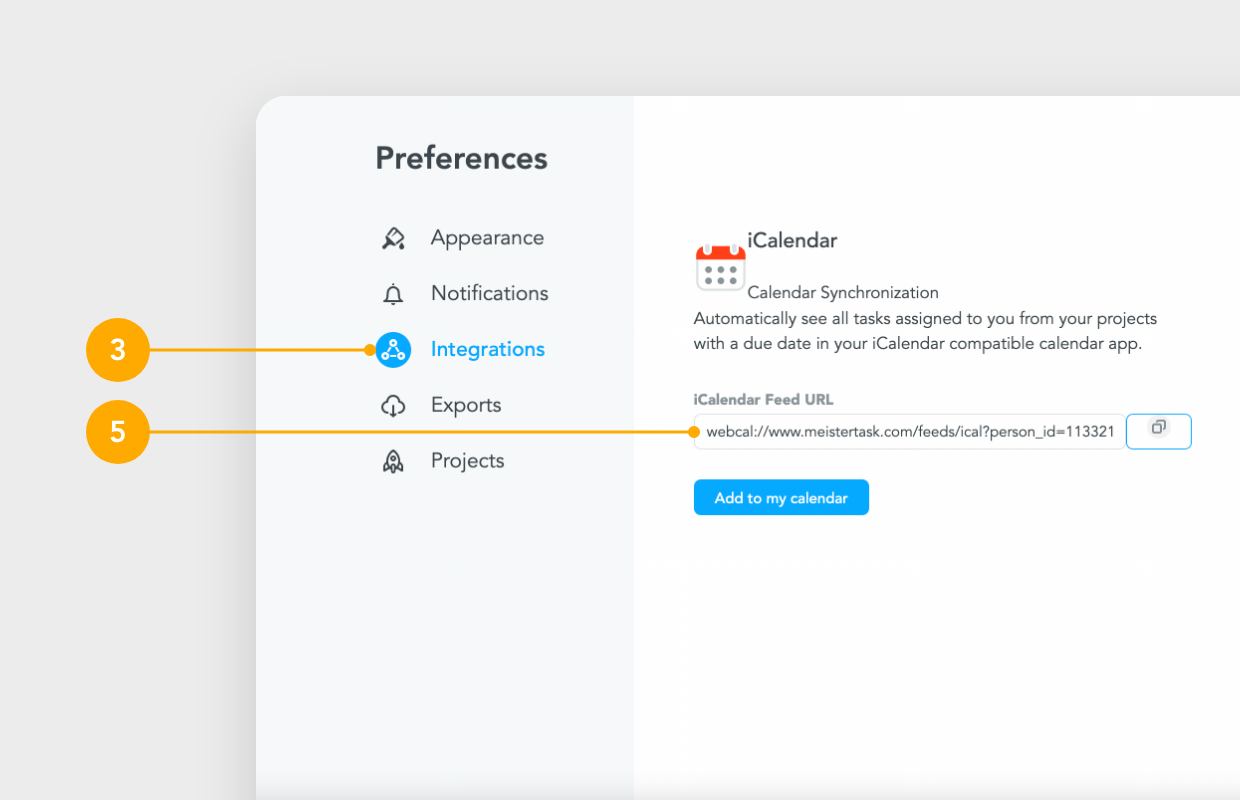Click the iCalendar Feed URL label
This screenshot has width=1240, height=800.
click(763, 399)
